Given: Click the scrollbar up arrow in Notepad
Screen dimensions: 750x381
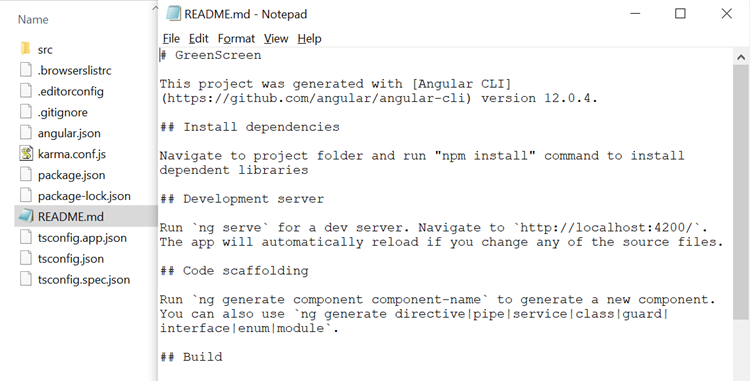Looking at the screenshot, I should coord(741,56).
